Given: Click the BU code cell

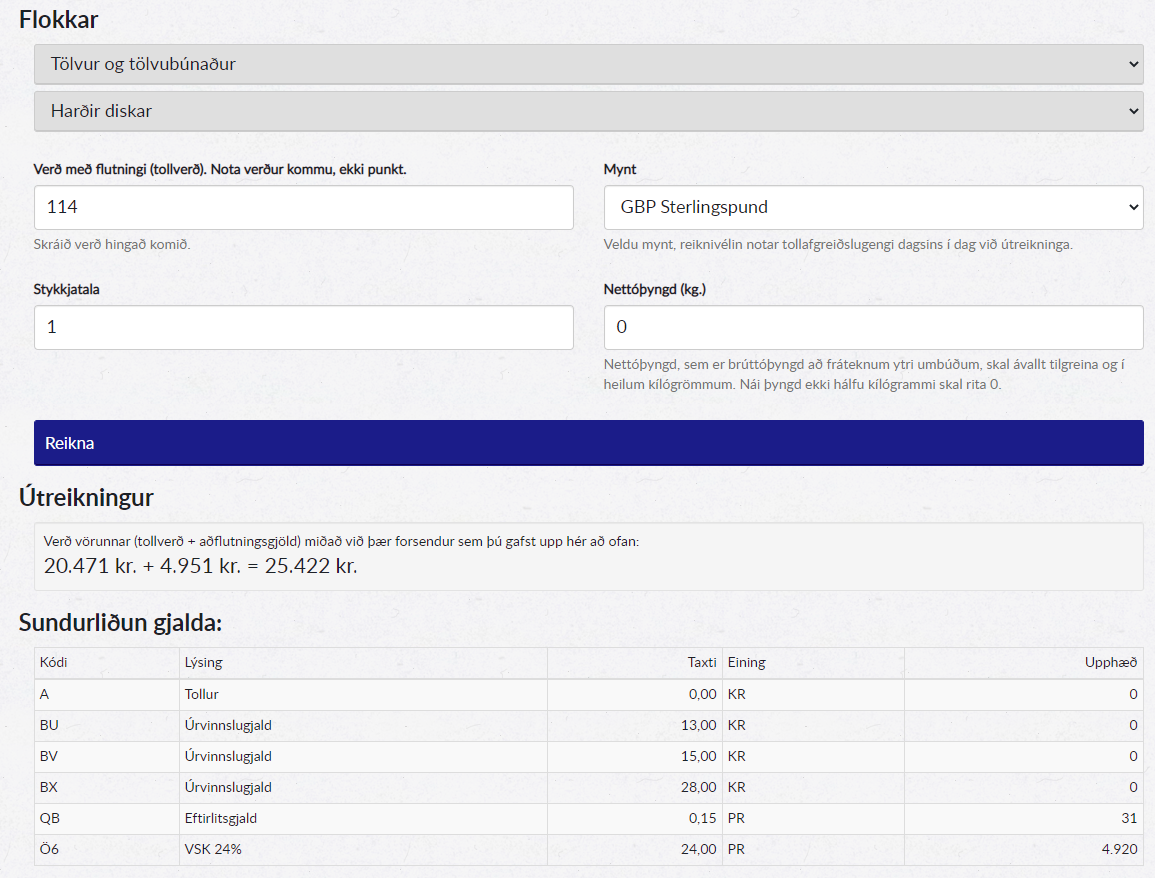Looking at the screenshot, I should 50,725.
